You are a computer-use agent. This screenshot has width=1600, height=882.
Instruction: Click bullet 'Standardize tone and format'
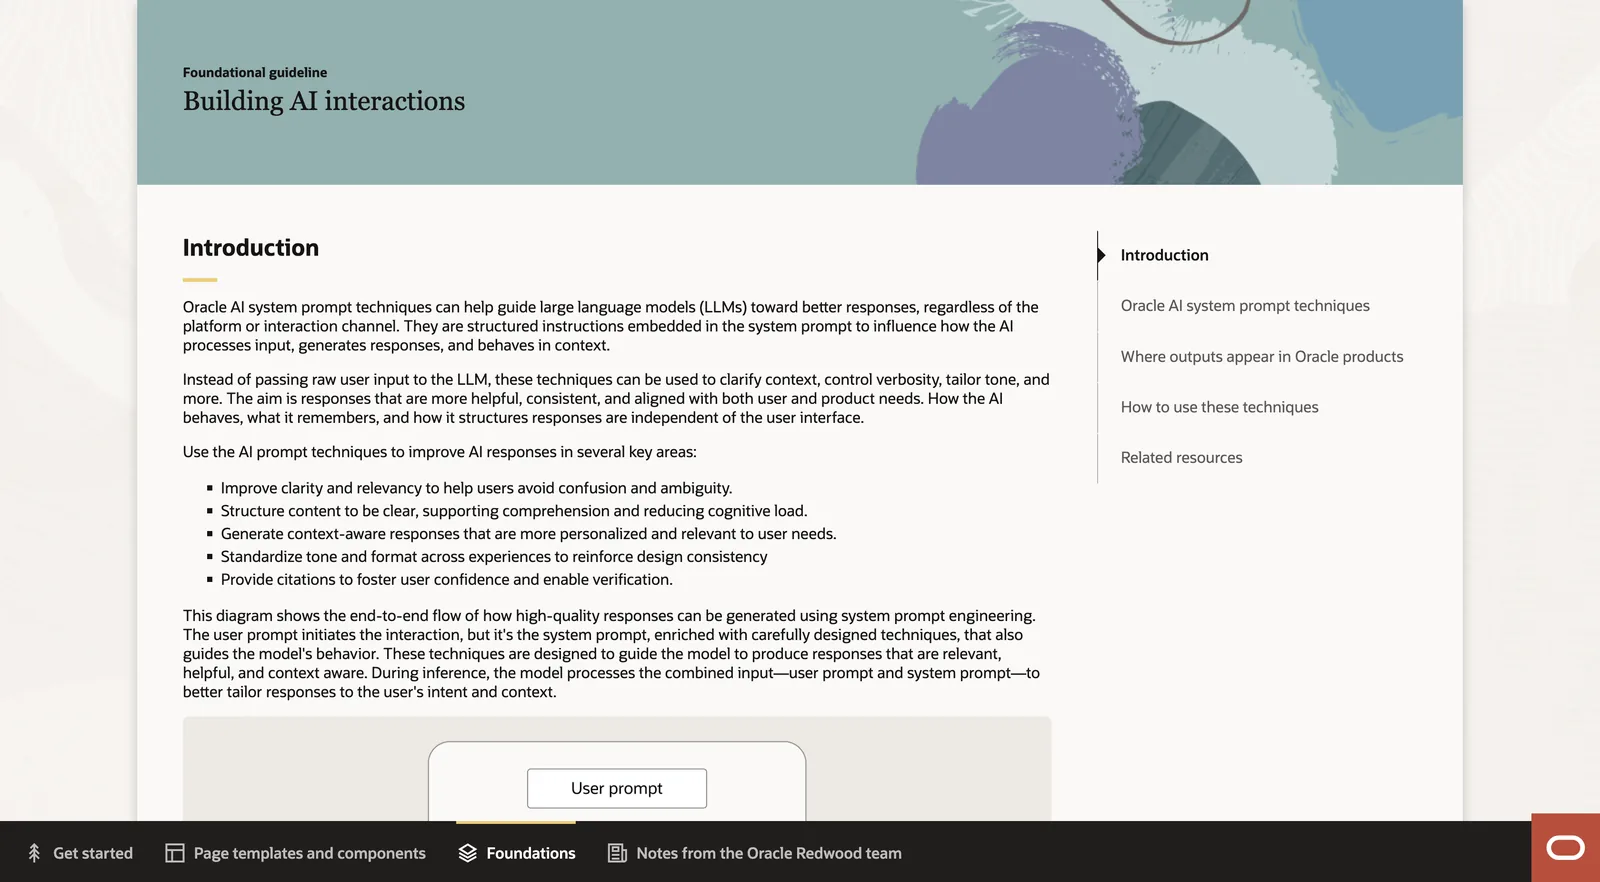point(494,557)
